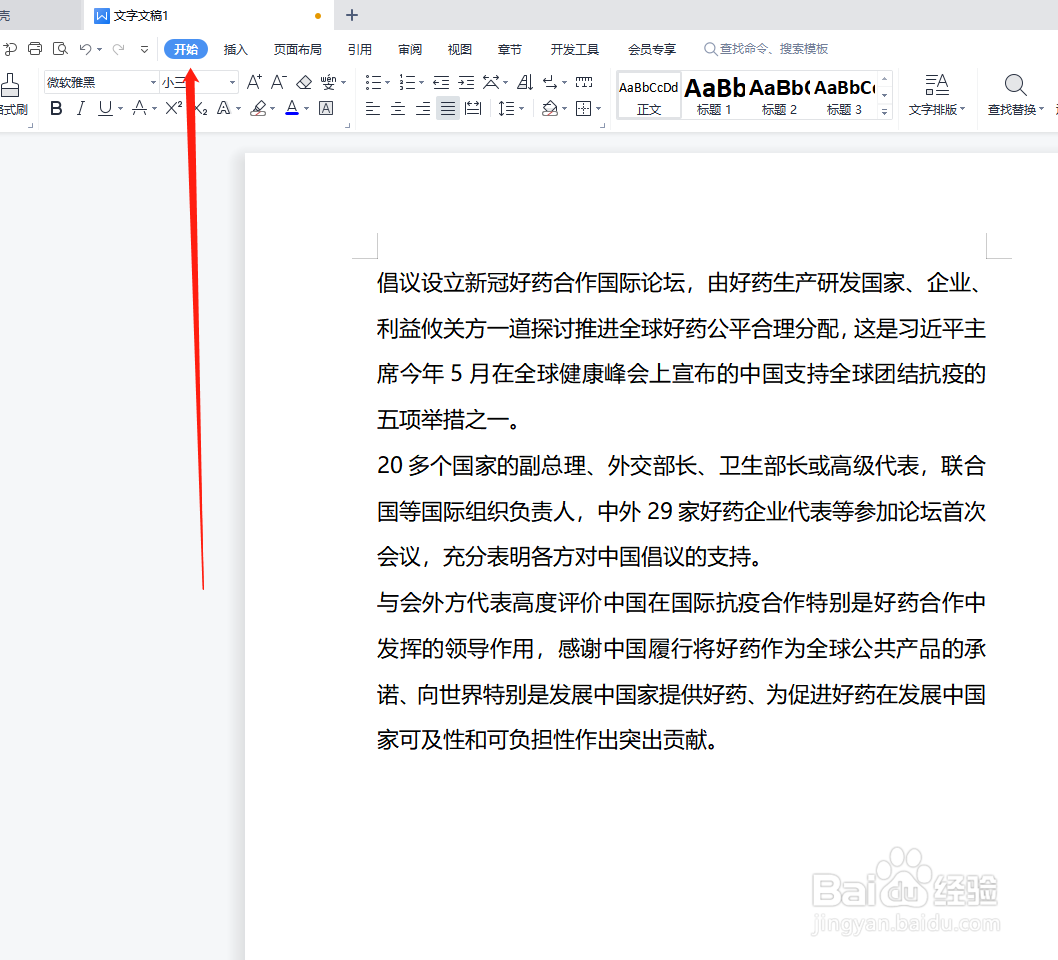Click the phonetic guide (wén) icon
This screenshot has height=960, width=1058.
coord(329,82)
